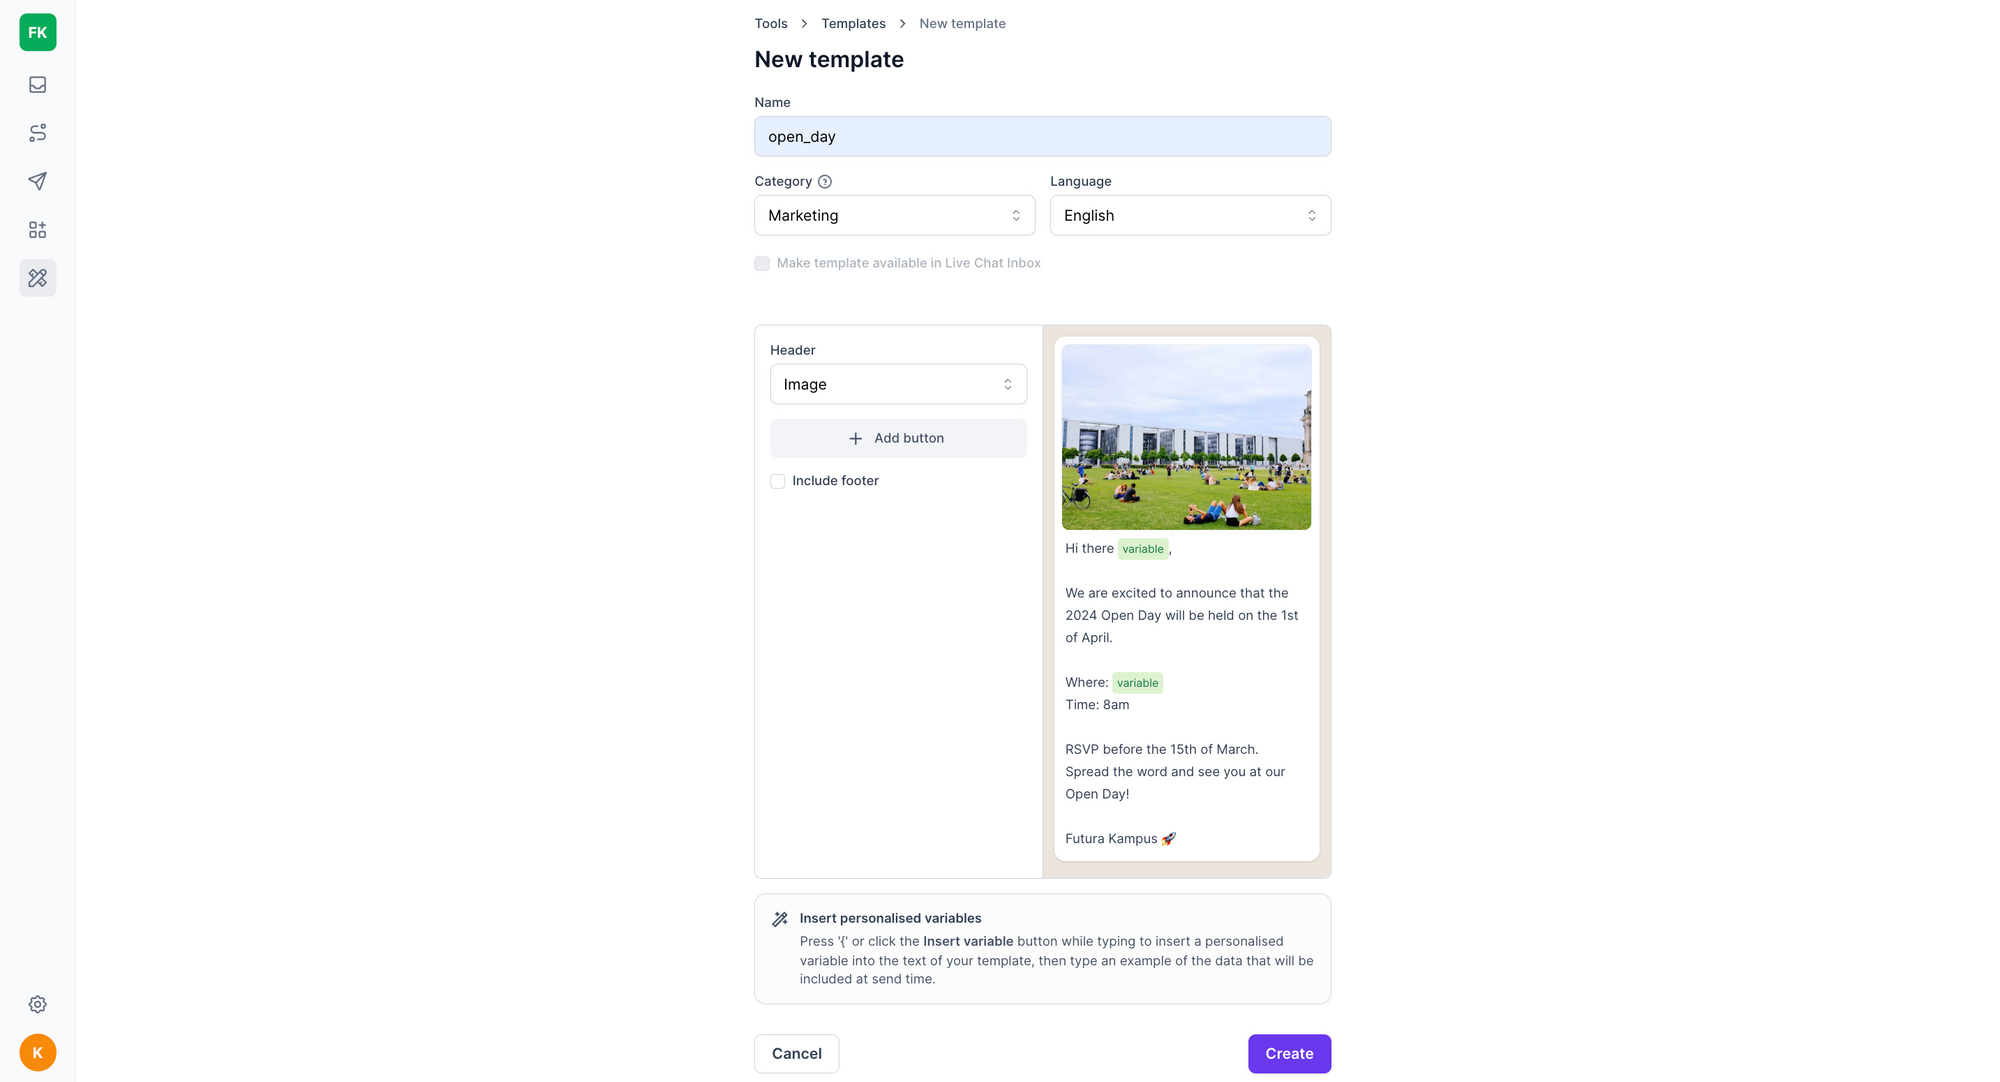The height and width of the screenshot is (1082, 2000).
Task: Toggle Make template available in Live Chat Inbox
Action: pyautogui.click(x=762, y=264)
